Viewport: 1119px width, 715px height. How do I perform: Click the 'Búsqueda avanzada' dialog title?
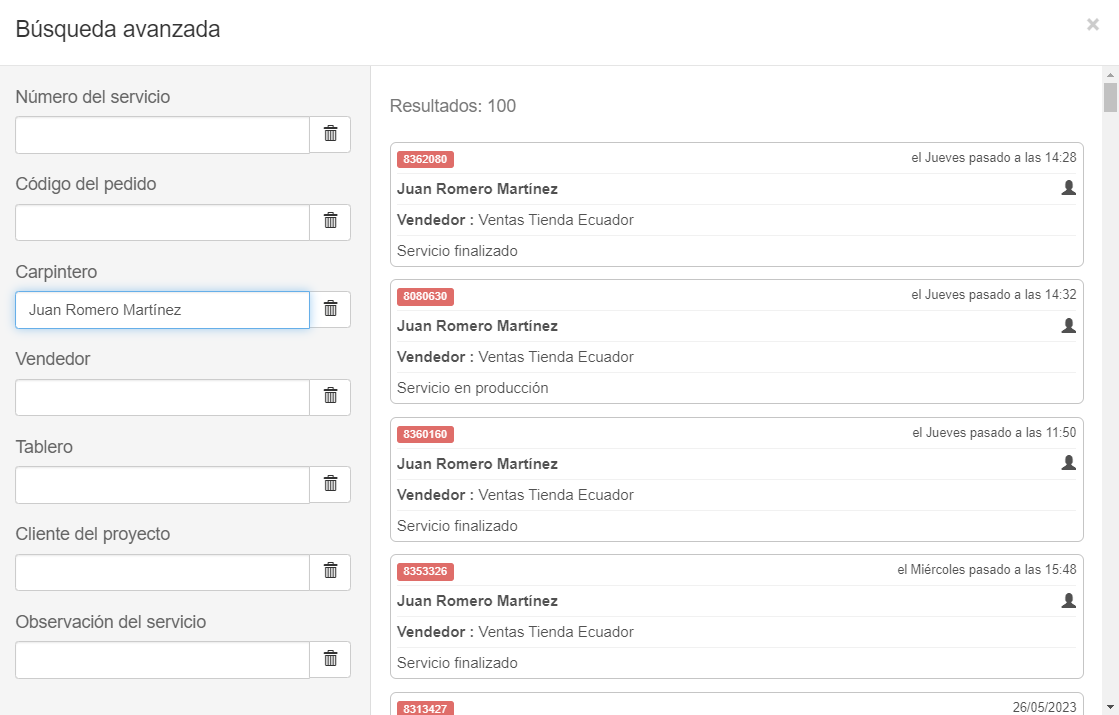(x=118, y=29)
